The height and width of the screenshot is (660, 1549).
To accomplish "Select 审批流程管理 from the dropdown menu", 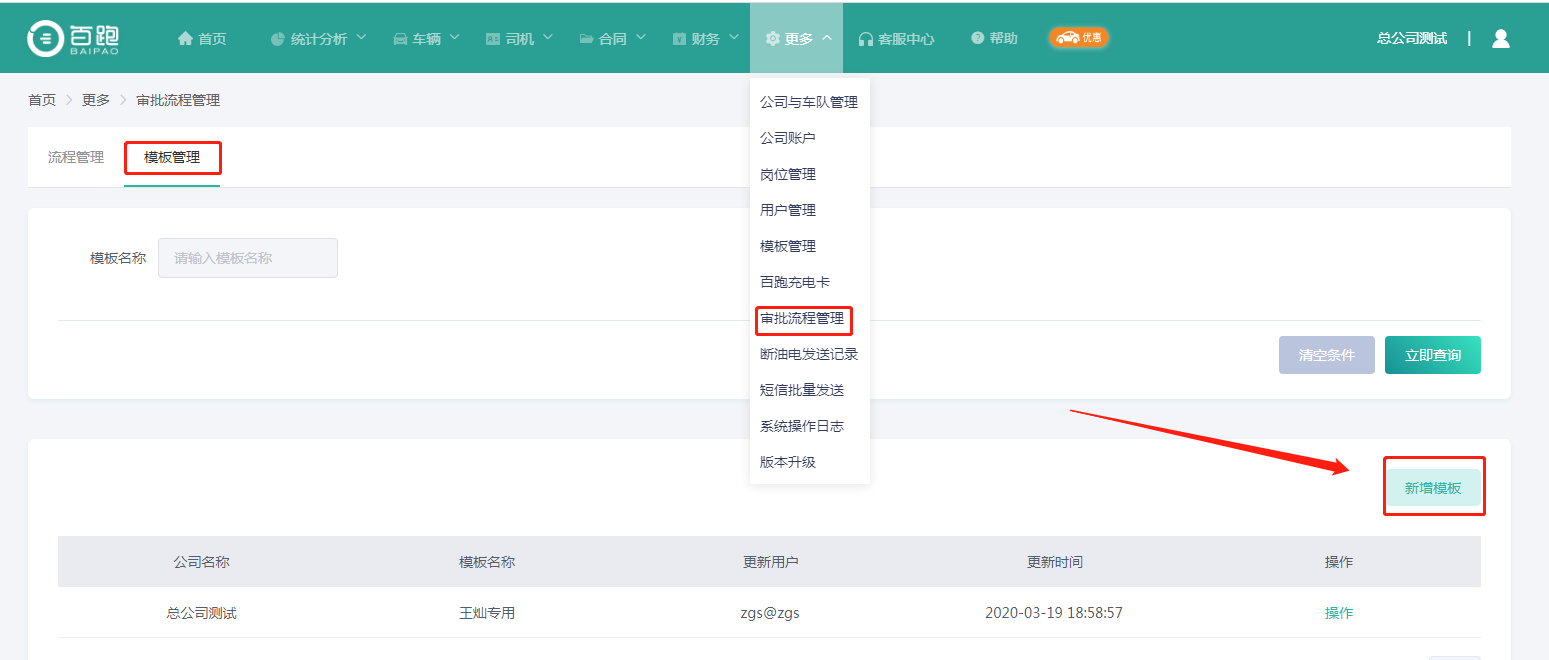I will (x=802, y=319).
